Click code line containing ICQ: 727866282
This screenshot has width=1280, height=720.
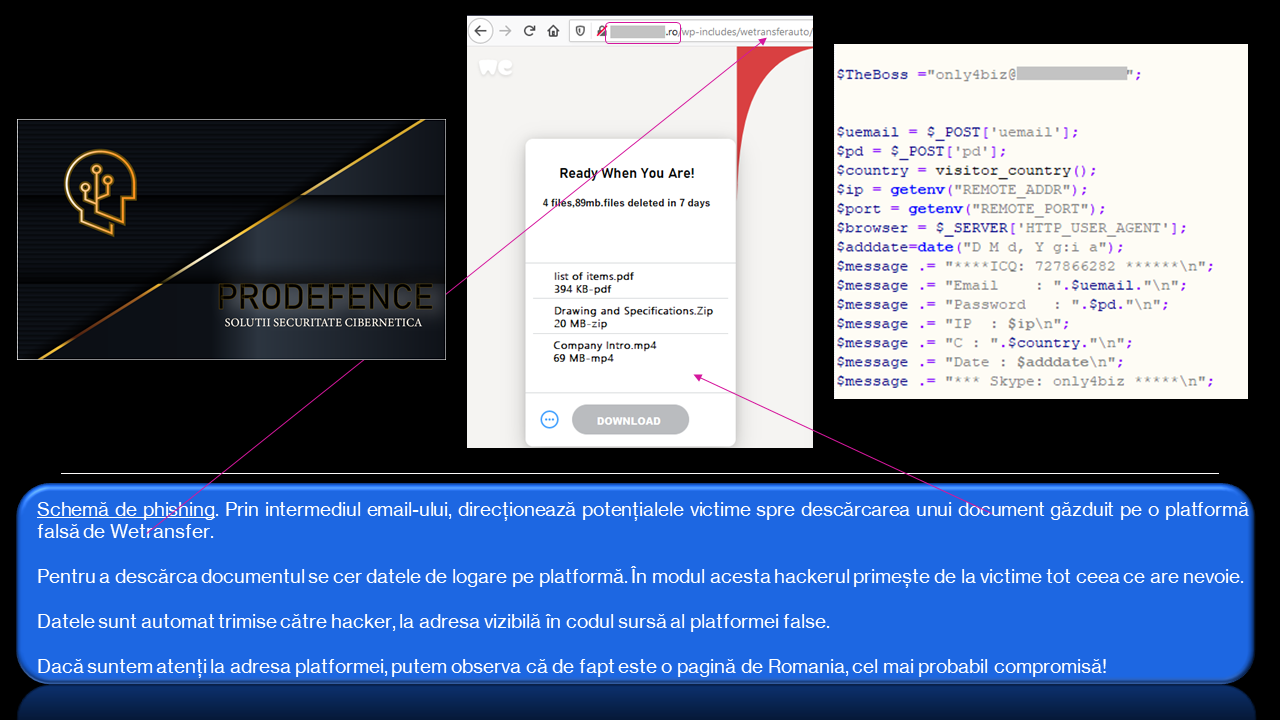tap(1025, 266)
